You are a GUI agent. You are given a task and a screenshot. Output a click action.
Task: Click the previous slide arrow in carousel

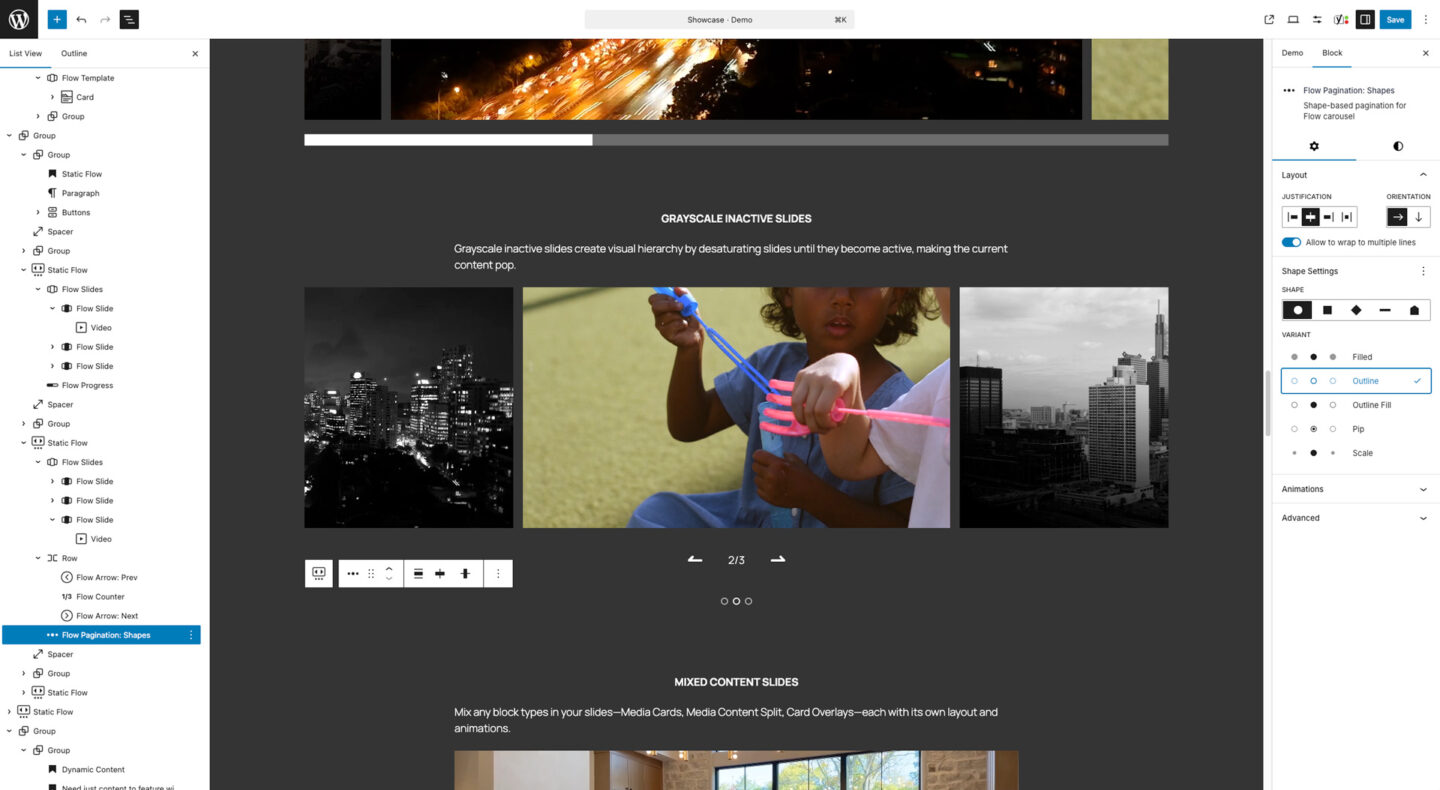click(695, 560)
